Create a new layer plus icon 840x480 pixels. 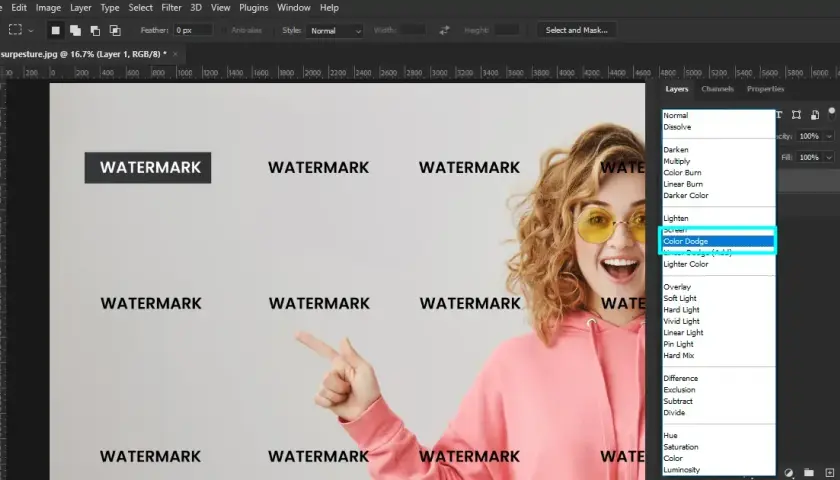[x=829, y=472]
